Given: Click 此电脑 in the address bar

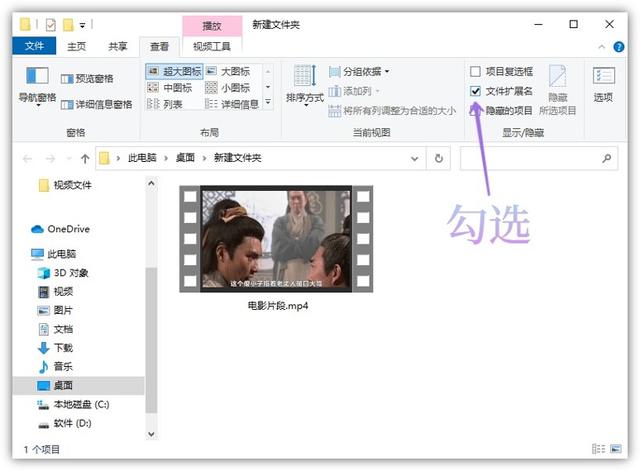Looking at the screenshot, I should [142, 158].
